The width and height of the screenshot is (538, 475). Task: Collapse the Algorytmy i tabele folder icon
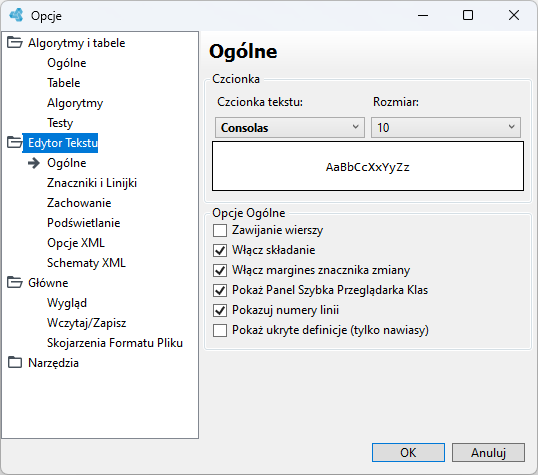(x=15, y=43)
